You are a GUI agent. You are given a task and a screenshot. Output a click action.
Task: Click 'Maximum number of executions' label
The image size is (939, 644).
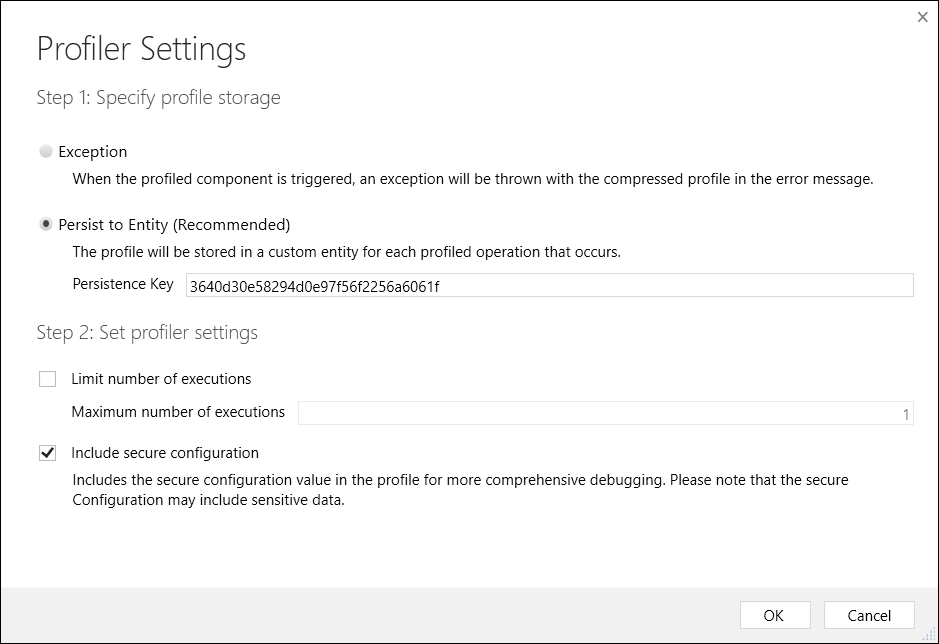pos(178,412)
